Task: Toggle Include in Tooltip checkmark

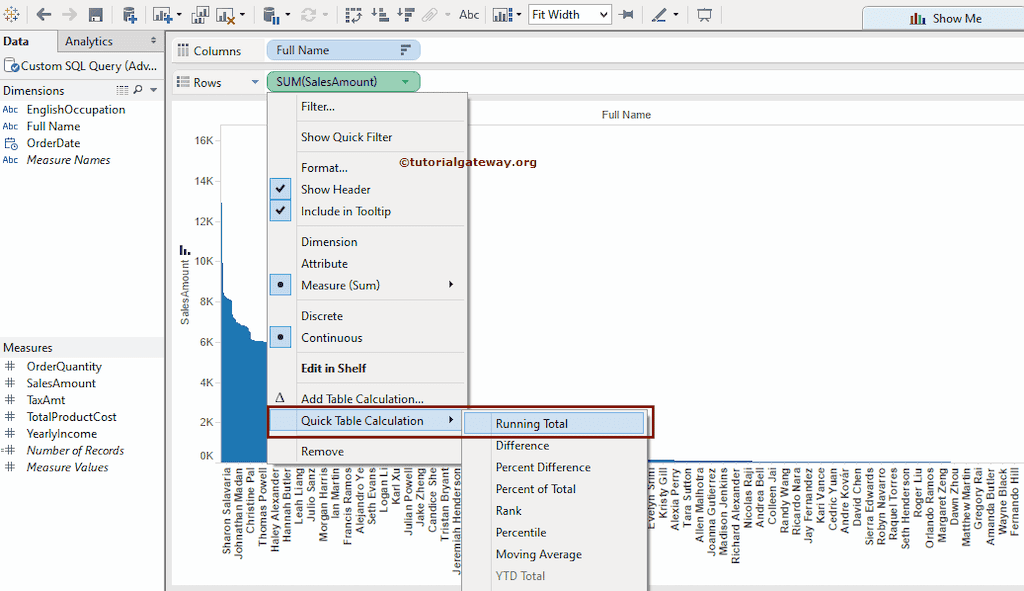Action: [x=345, y=211]
